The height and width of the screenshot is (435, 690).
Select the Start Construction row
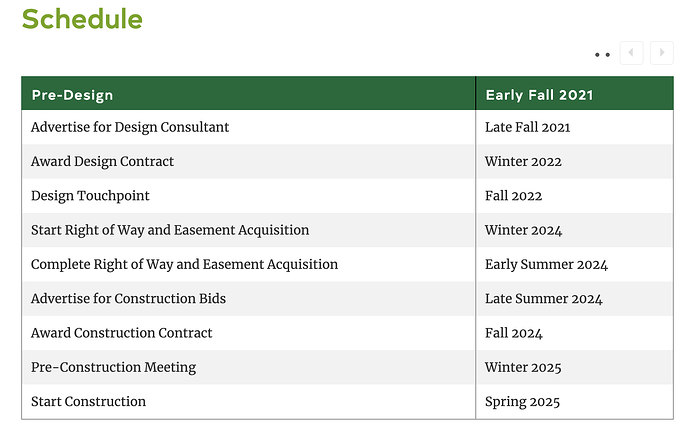point(347,402)
